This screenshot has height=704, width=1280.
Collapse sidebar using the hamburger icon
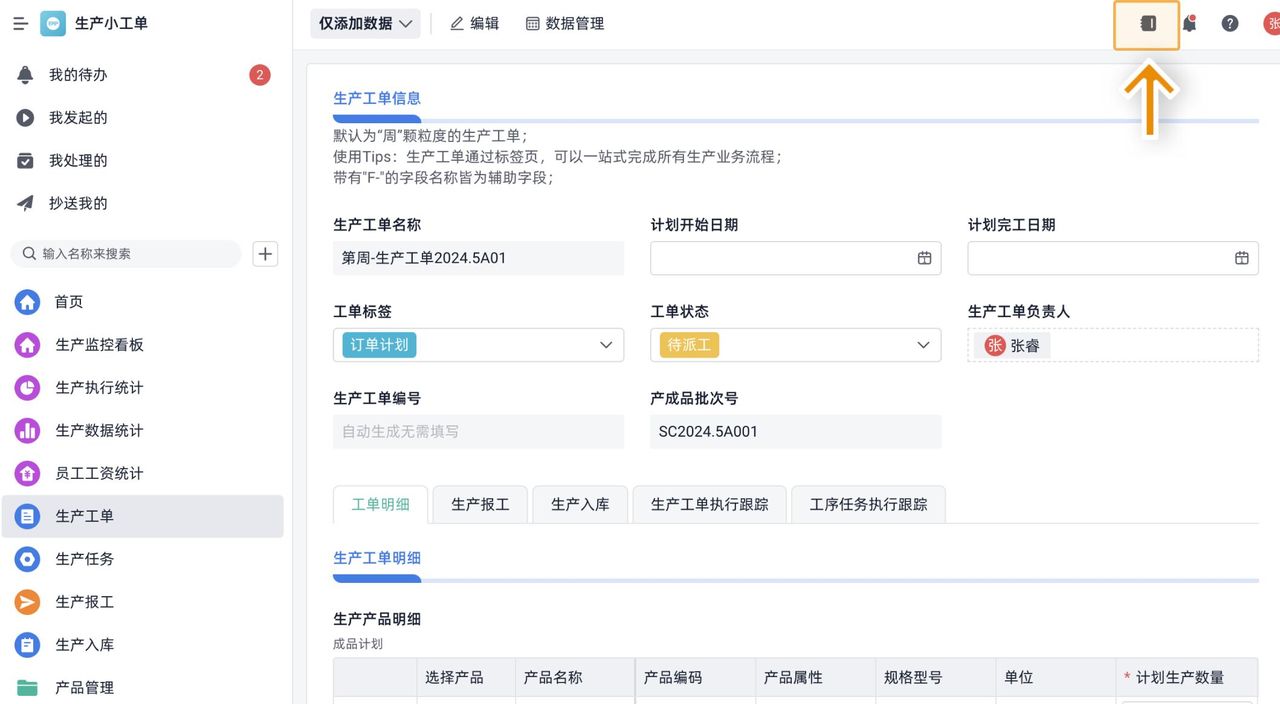[x=20, y=23]
